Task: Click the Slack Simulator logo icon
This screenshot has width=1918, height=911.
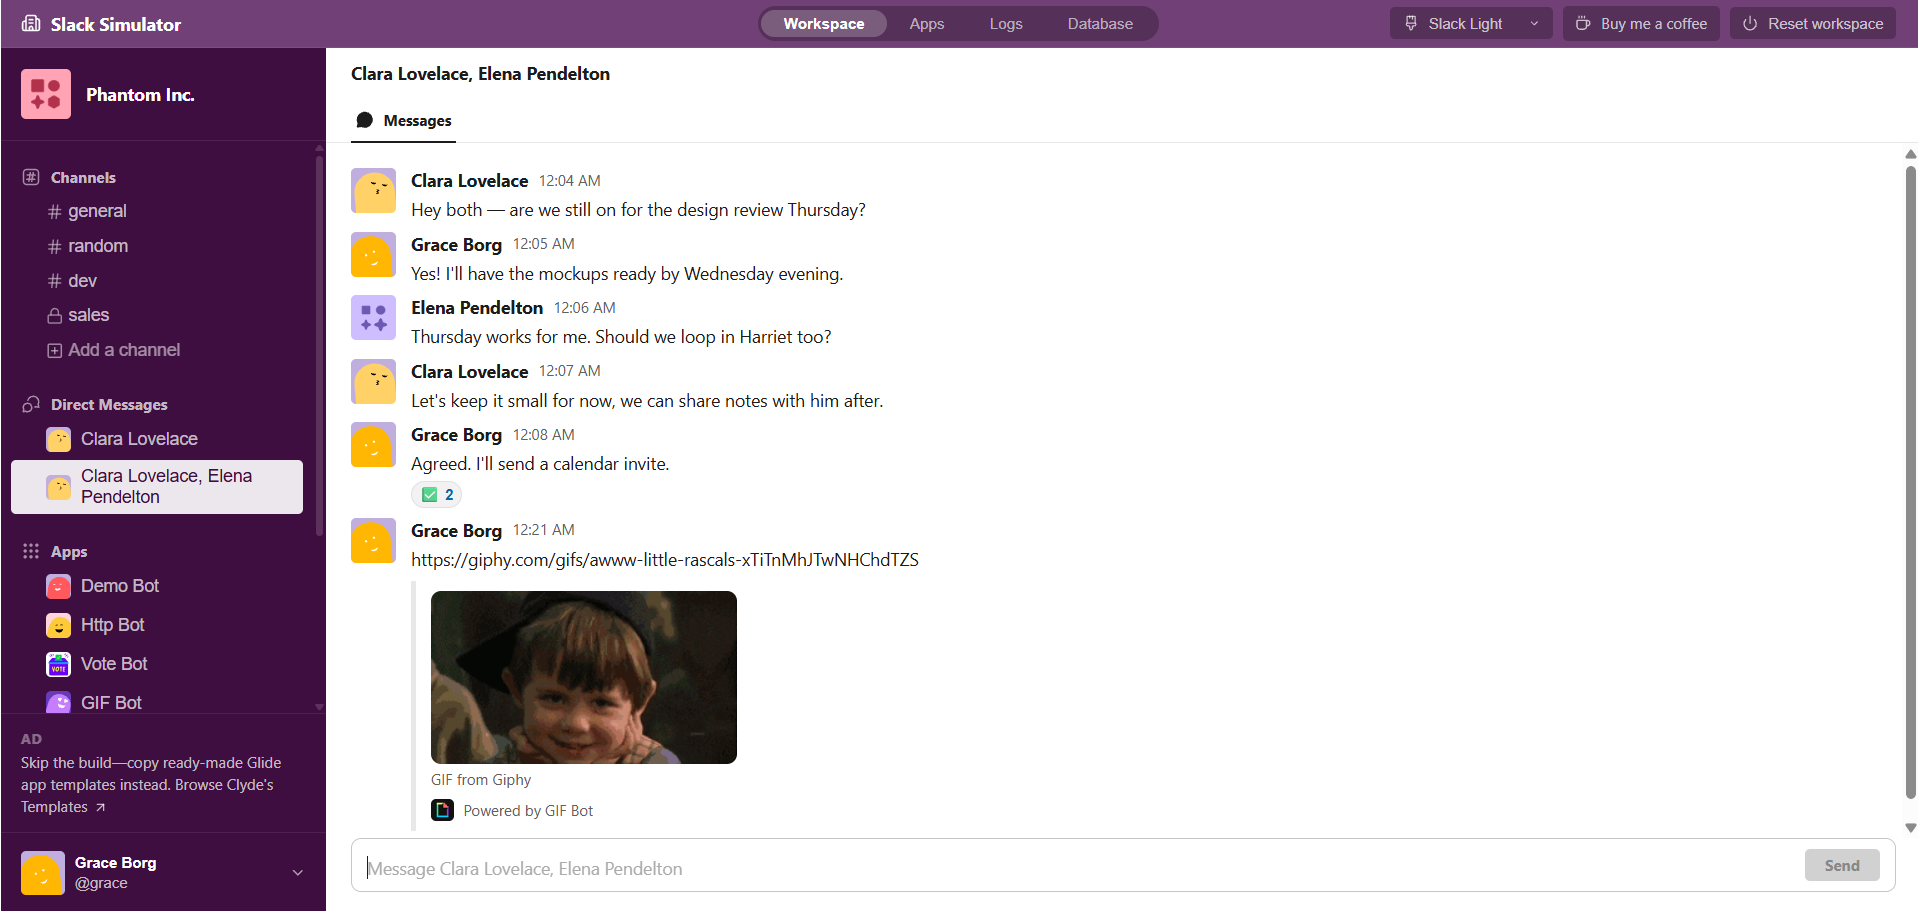Action: (31, 24)
